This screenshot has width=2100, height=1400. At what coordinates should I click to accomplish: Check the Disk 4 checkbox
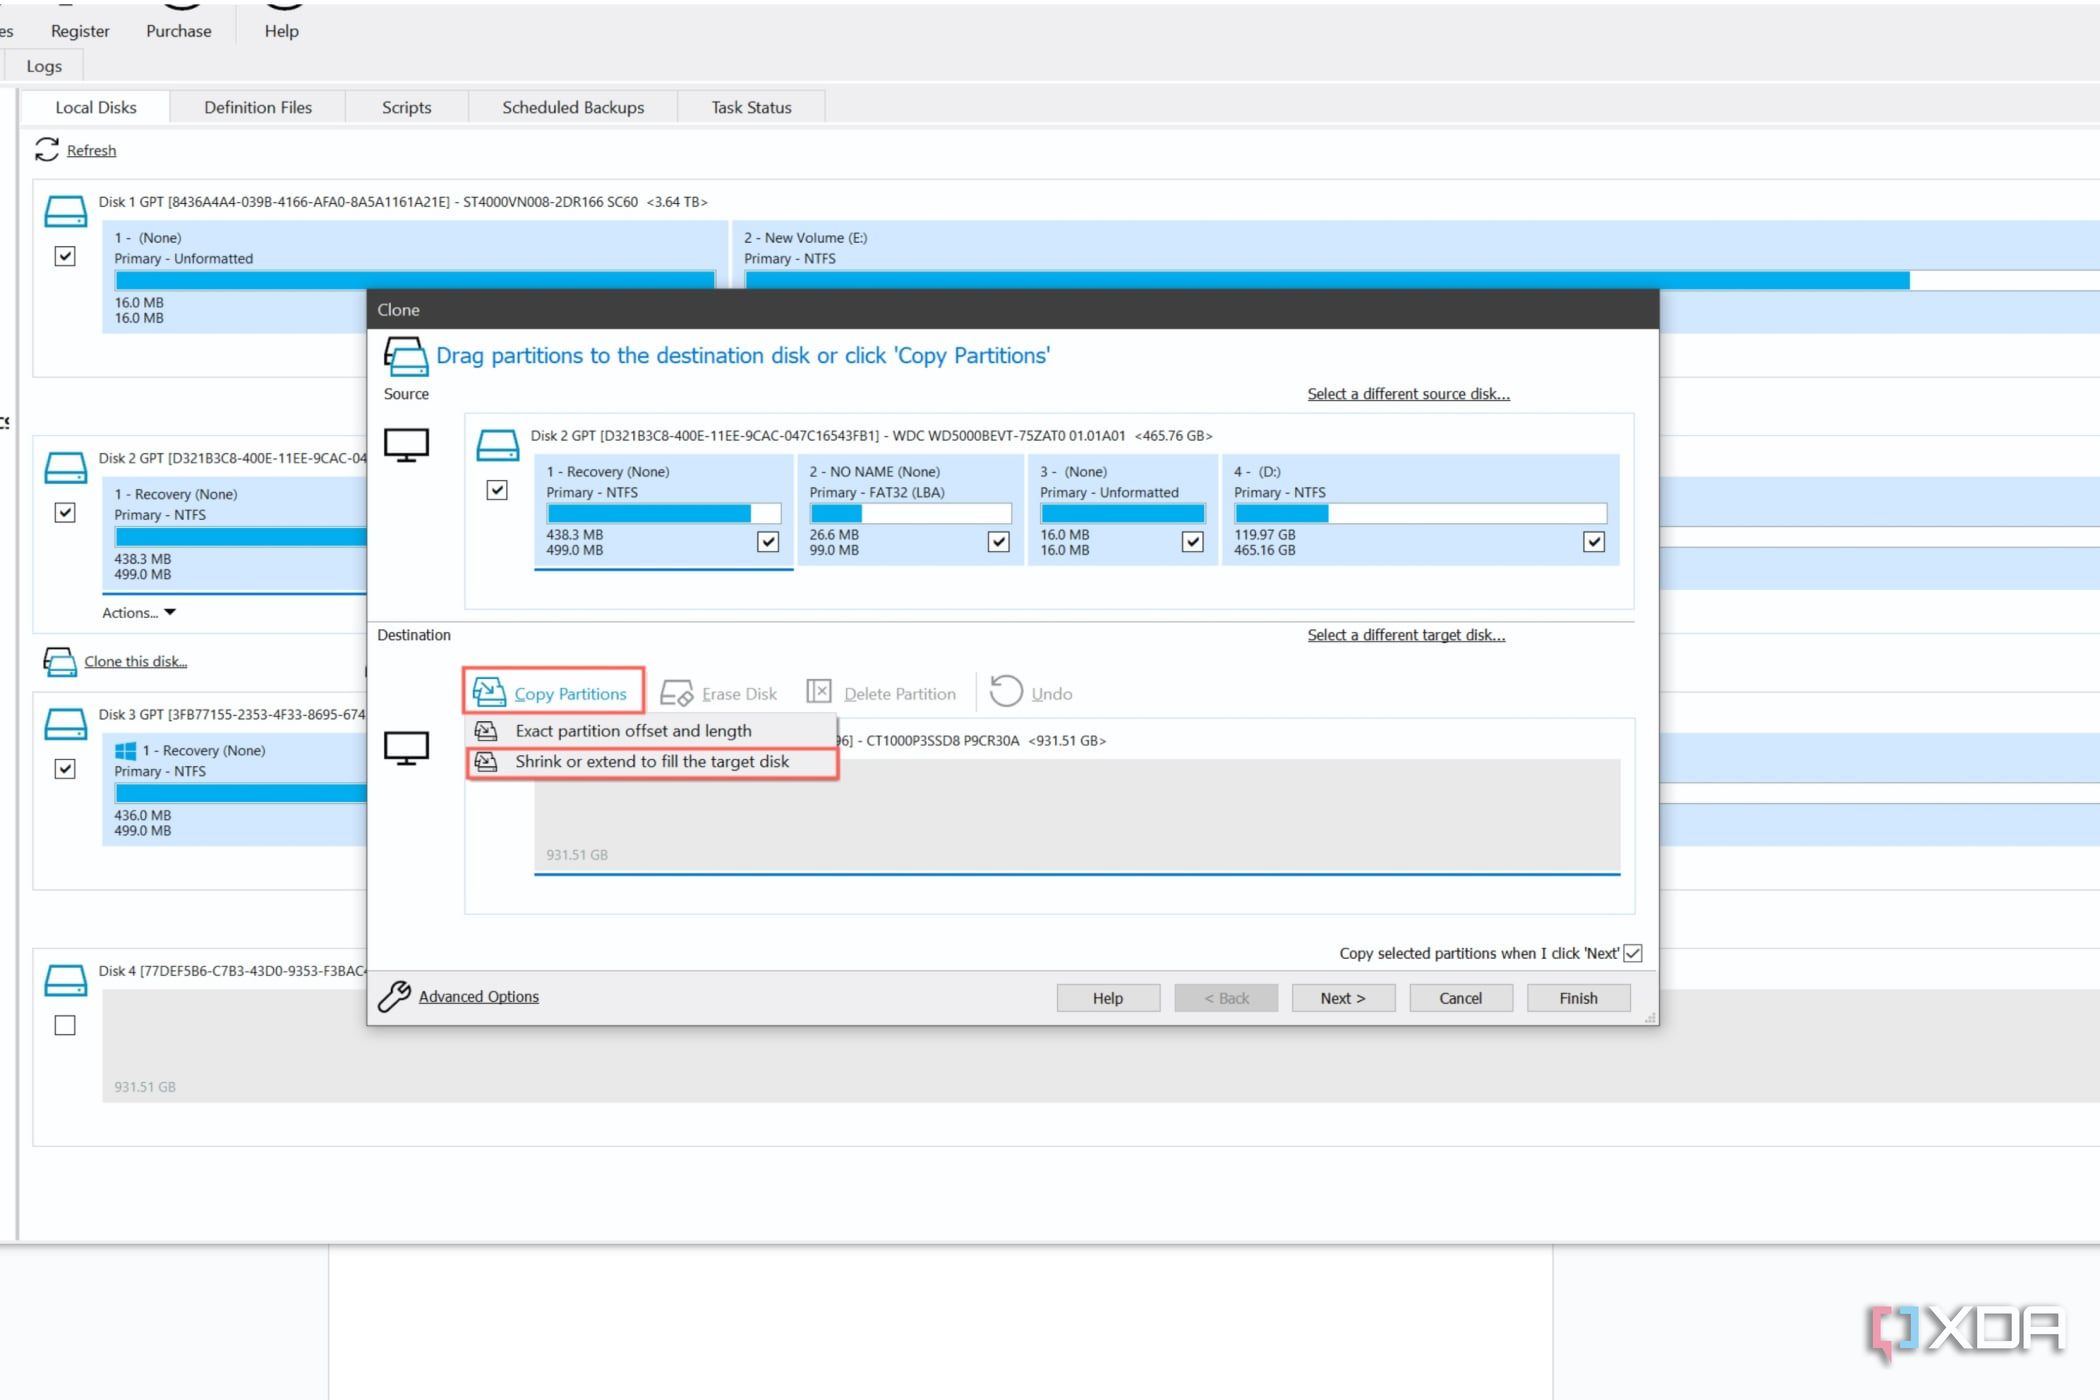tap(65, 1025)
